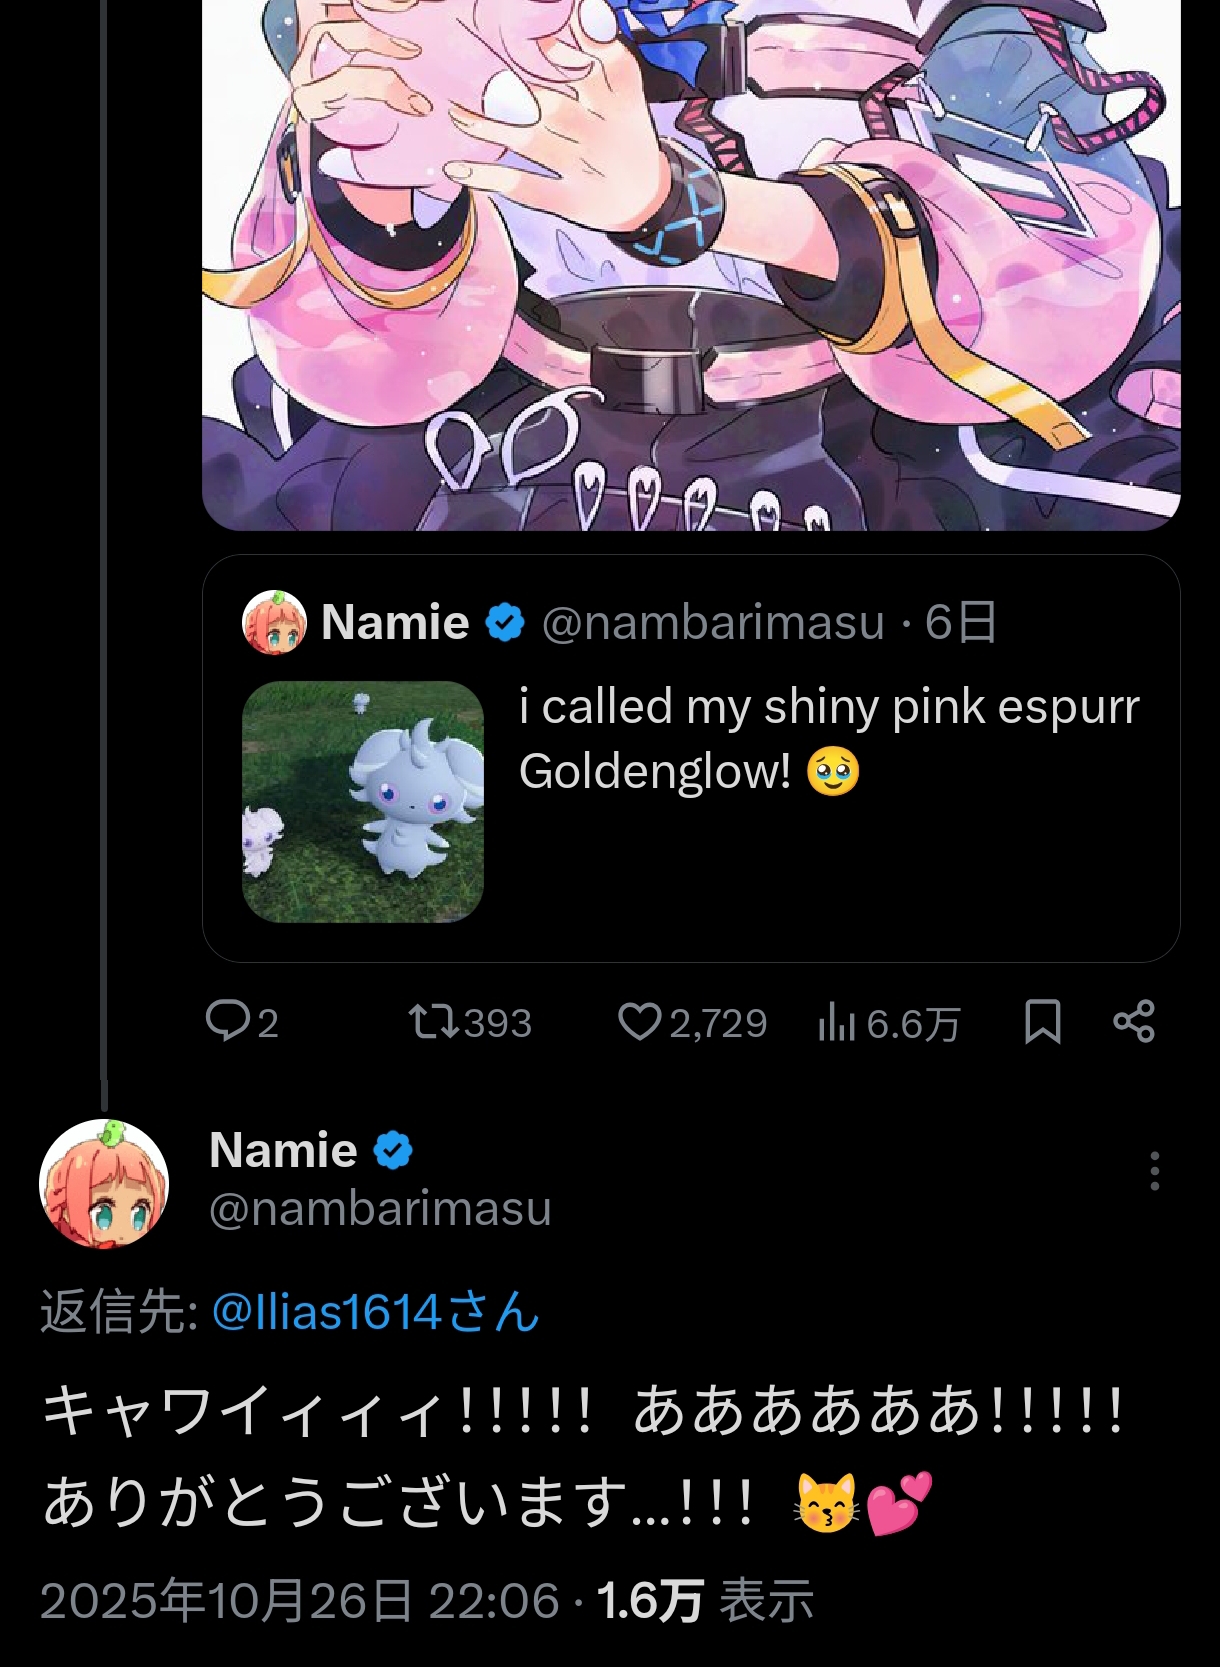This screenshot has height=1667, width=1220.
Task: Tap the 1.6万 表示 view count
Action: click(x=704, y=1600)
